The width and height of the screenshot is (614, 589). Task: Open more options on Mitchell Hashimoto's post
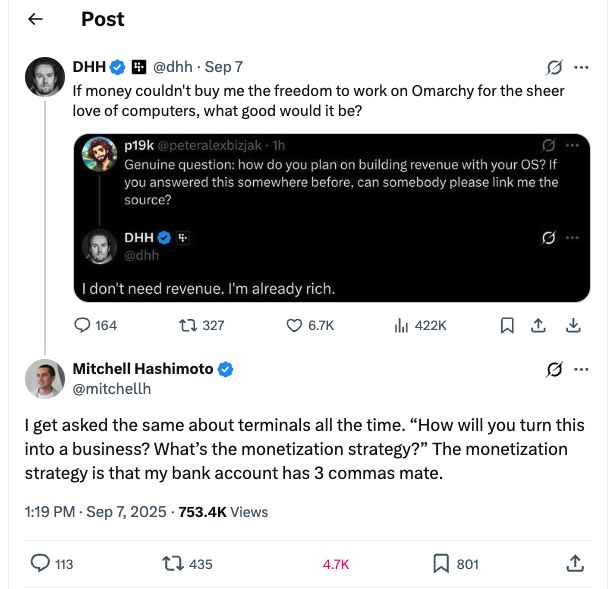point(581,370)
